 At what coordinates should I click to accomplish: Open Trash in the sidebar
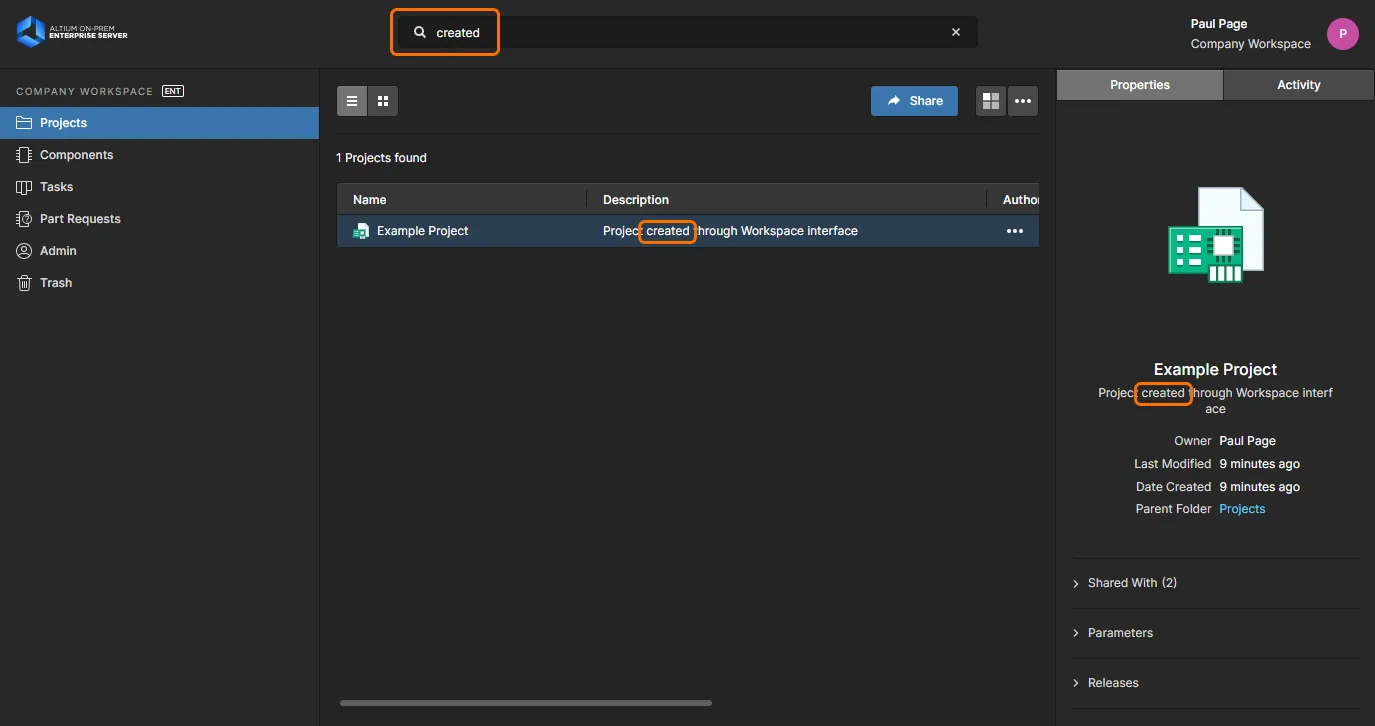[x=160, y=283]
